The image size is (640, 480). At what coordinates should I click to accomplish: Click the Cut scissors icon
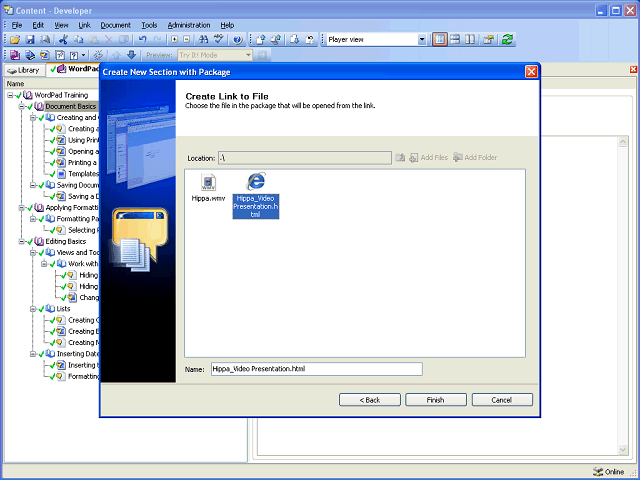tap(63, 40)
